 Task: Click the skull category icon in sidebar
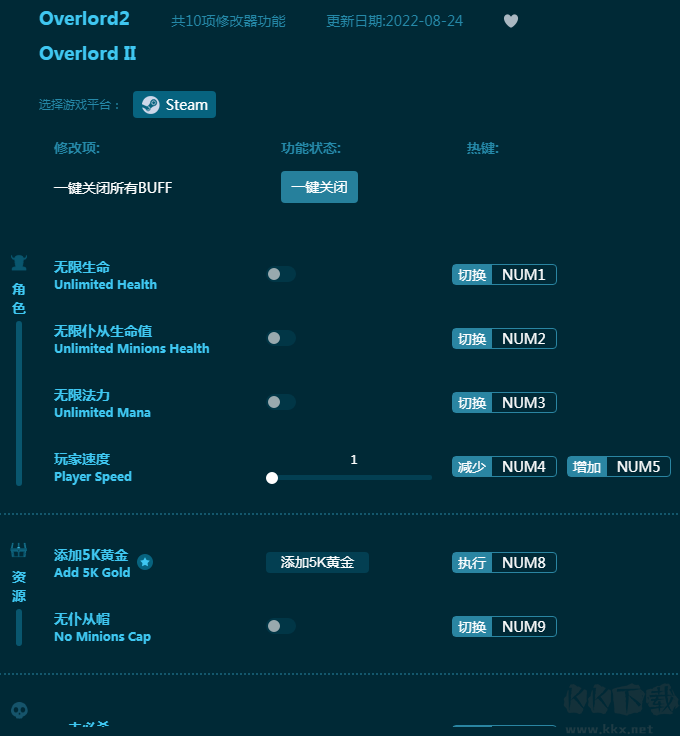coord(19,710)
